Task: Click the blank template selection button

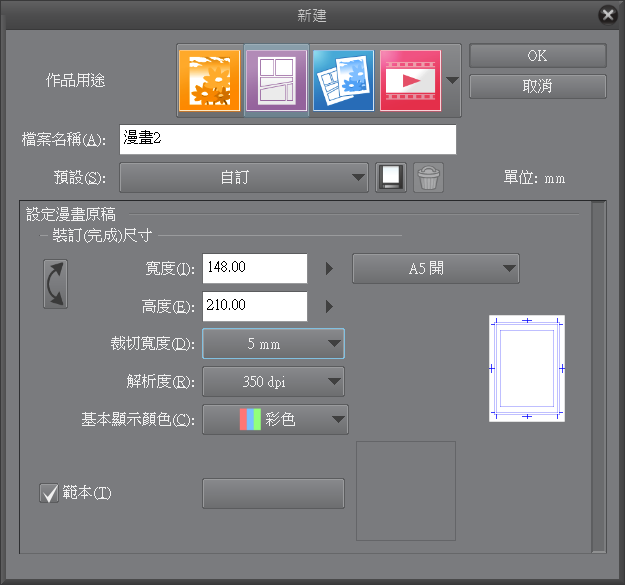Action: point(273,494)
